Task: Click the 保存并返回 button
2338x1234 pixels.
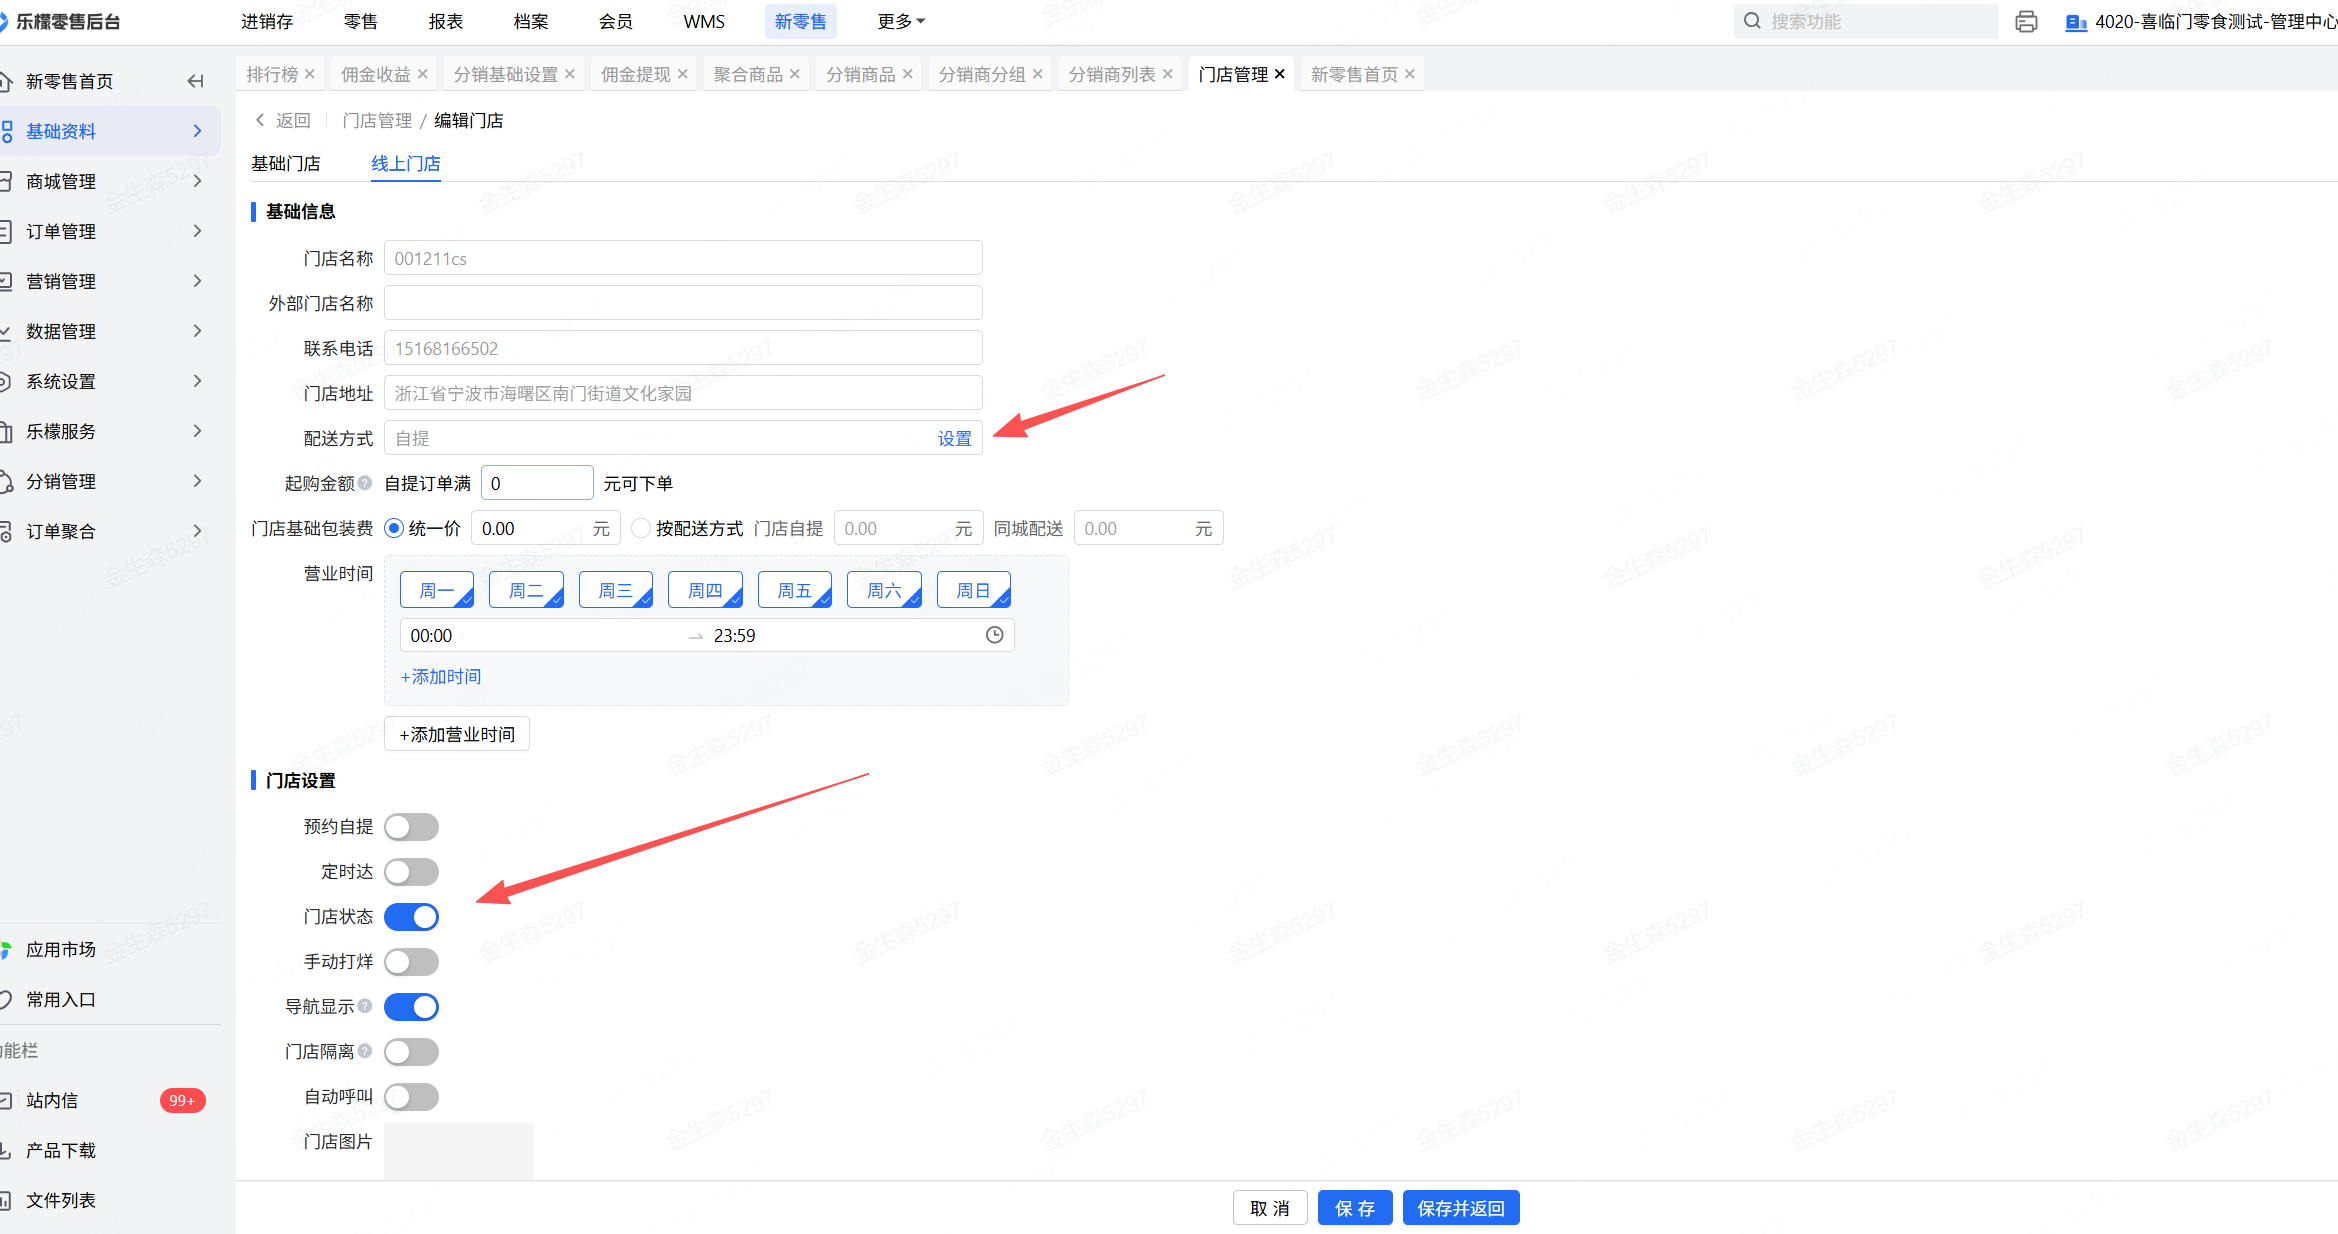Action: click(1460, 1208)
